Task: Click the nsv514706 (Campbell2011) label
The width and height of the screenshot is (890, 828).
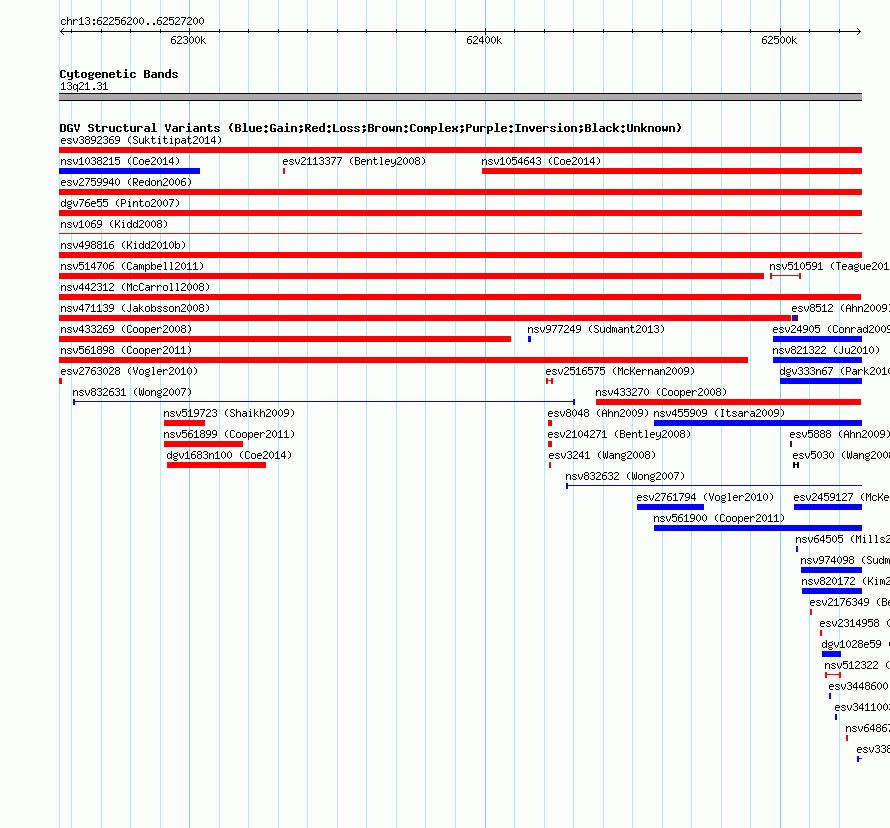Action: (132, 266)
